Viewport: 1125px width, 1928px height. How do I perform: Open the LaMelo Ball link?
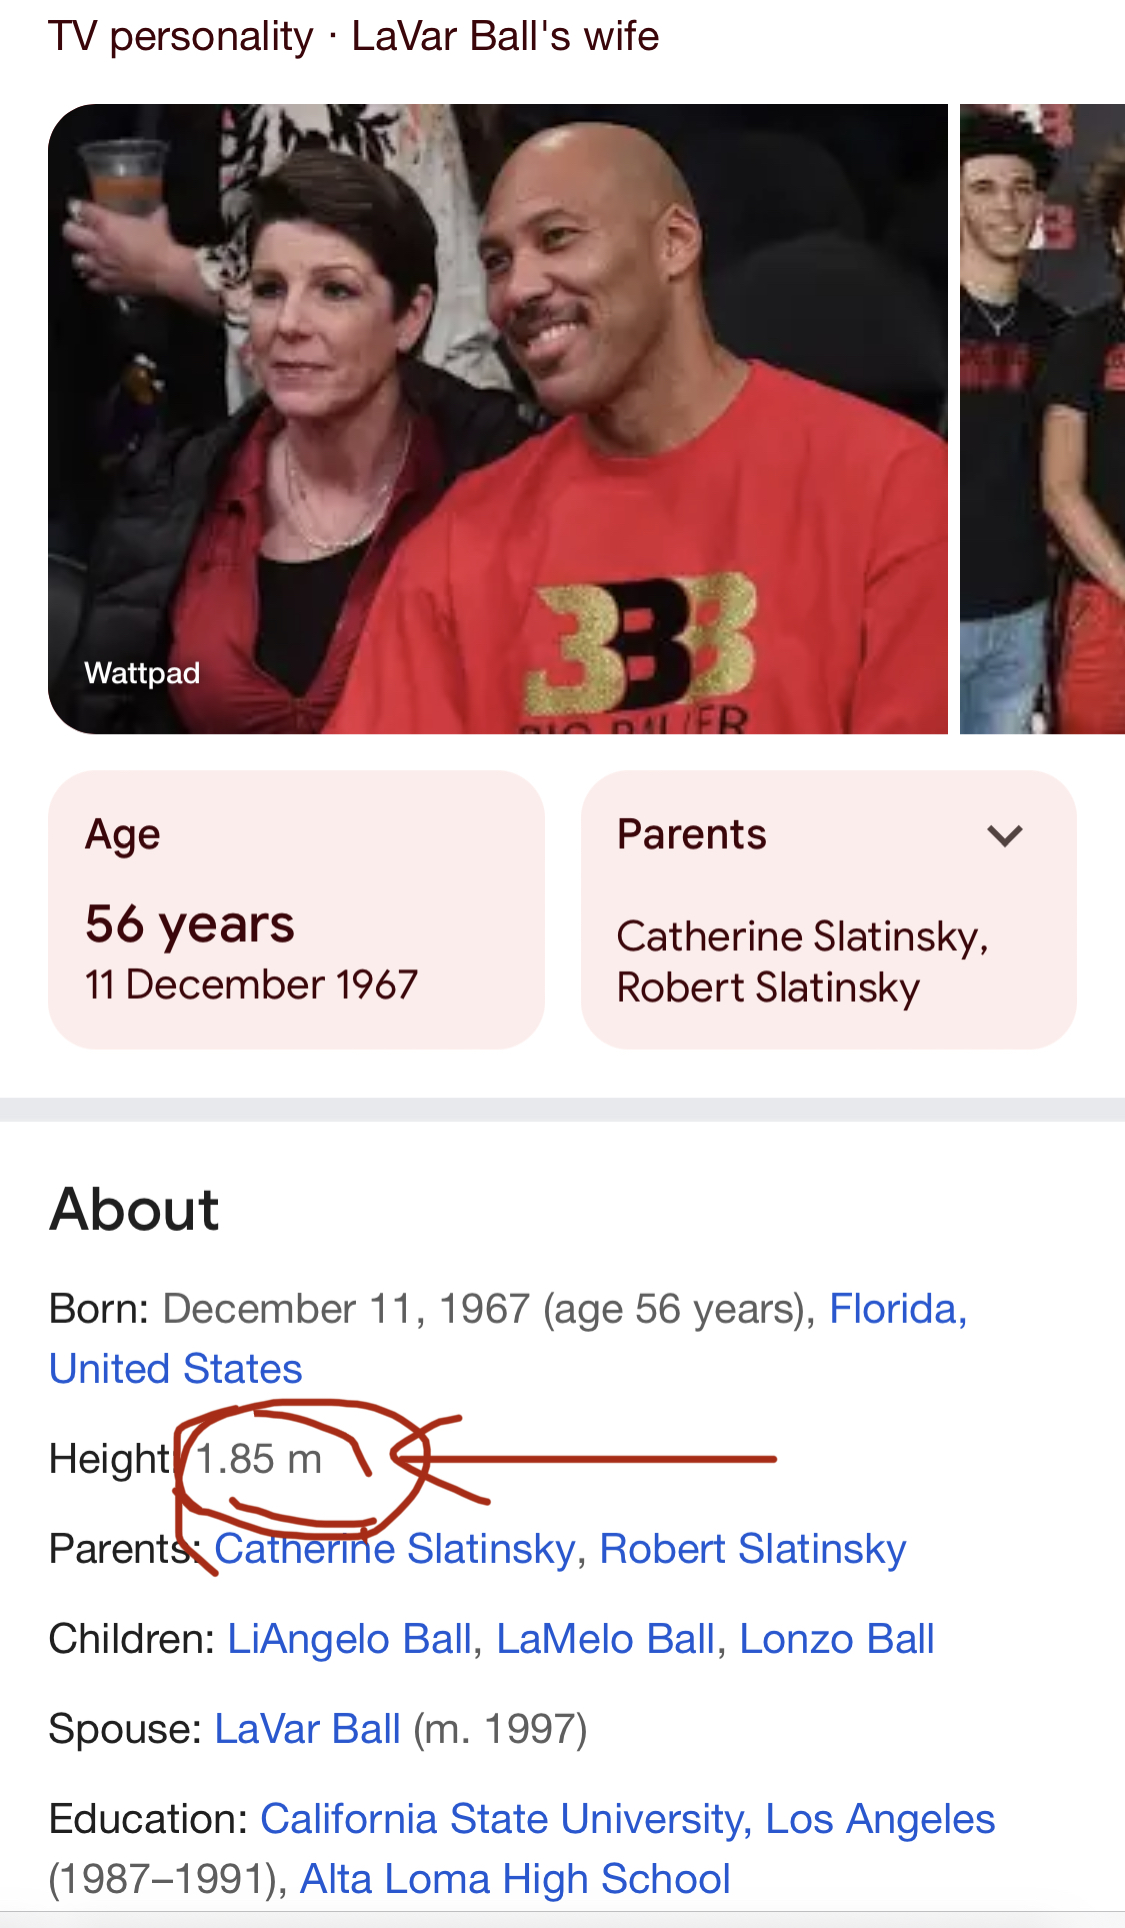coord(605,1638)
